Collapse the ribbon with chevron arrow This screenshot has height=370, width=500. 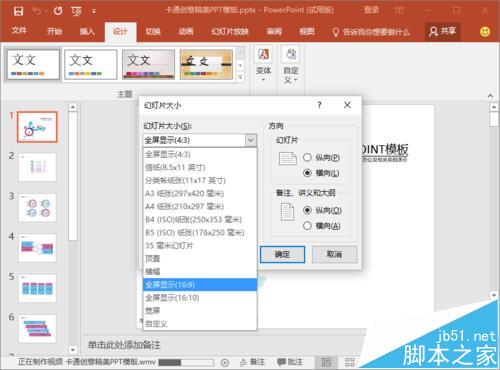pyautogui.click(x=490, y=96)
